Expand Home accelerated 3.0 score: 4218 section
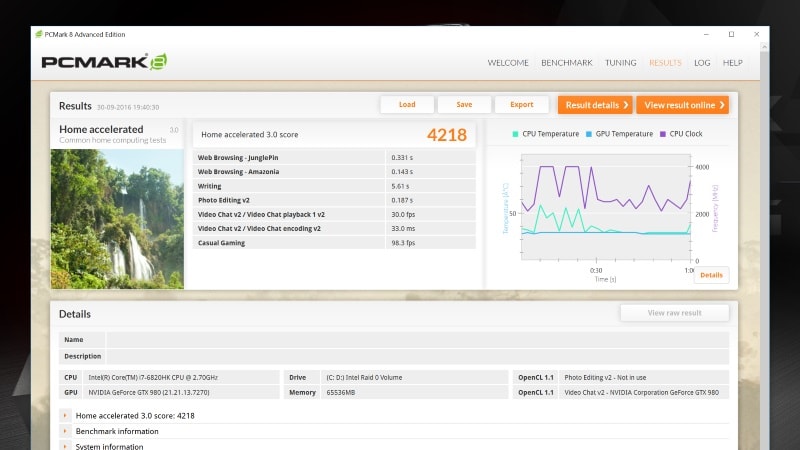 (65, 415)
